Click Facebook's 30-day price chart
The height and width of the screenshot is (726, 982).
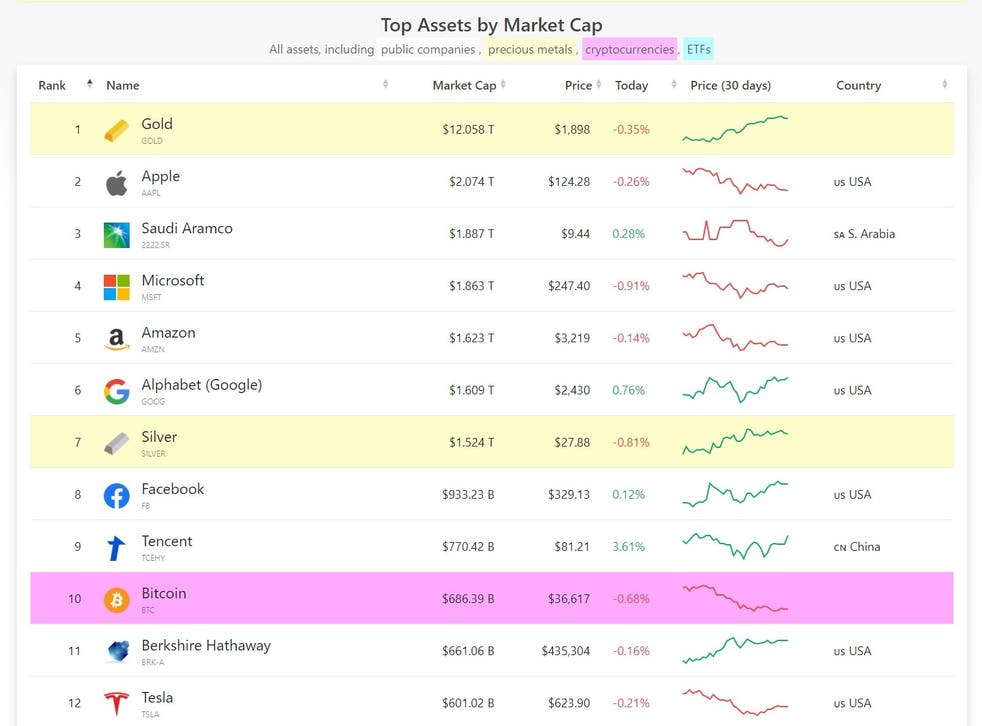pos(735,494)
